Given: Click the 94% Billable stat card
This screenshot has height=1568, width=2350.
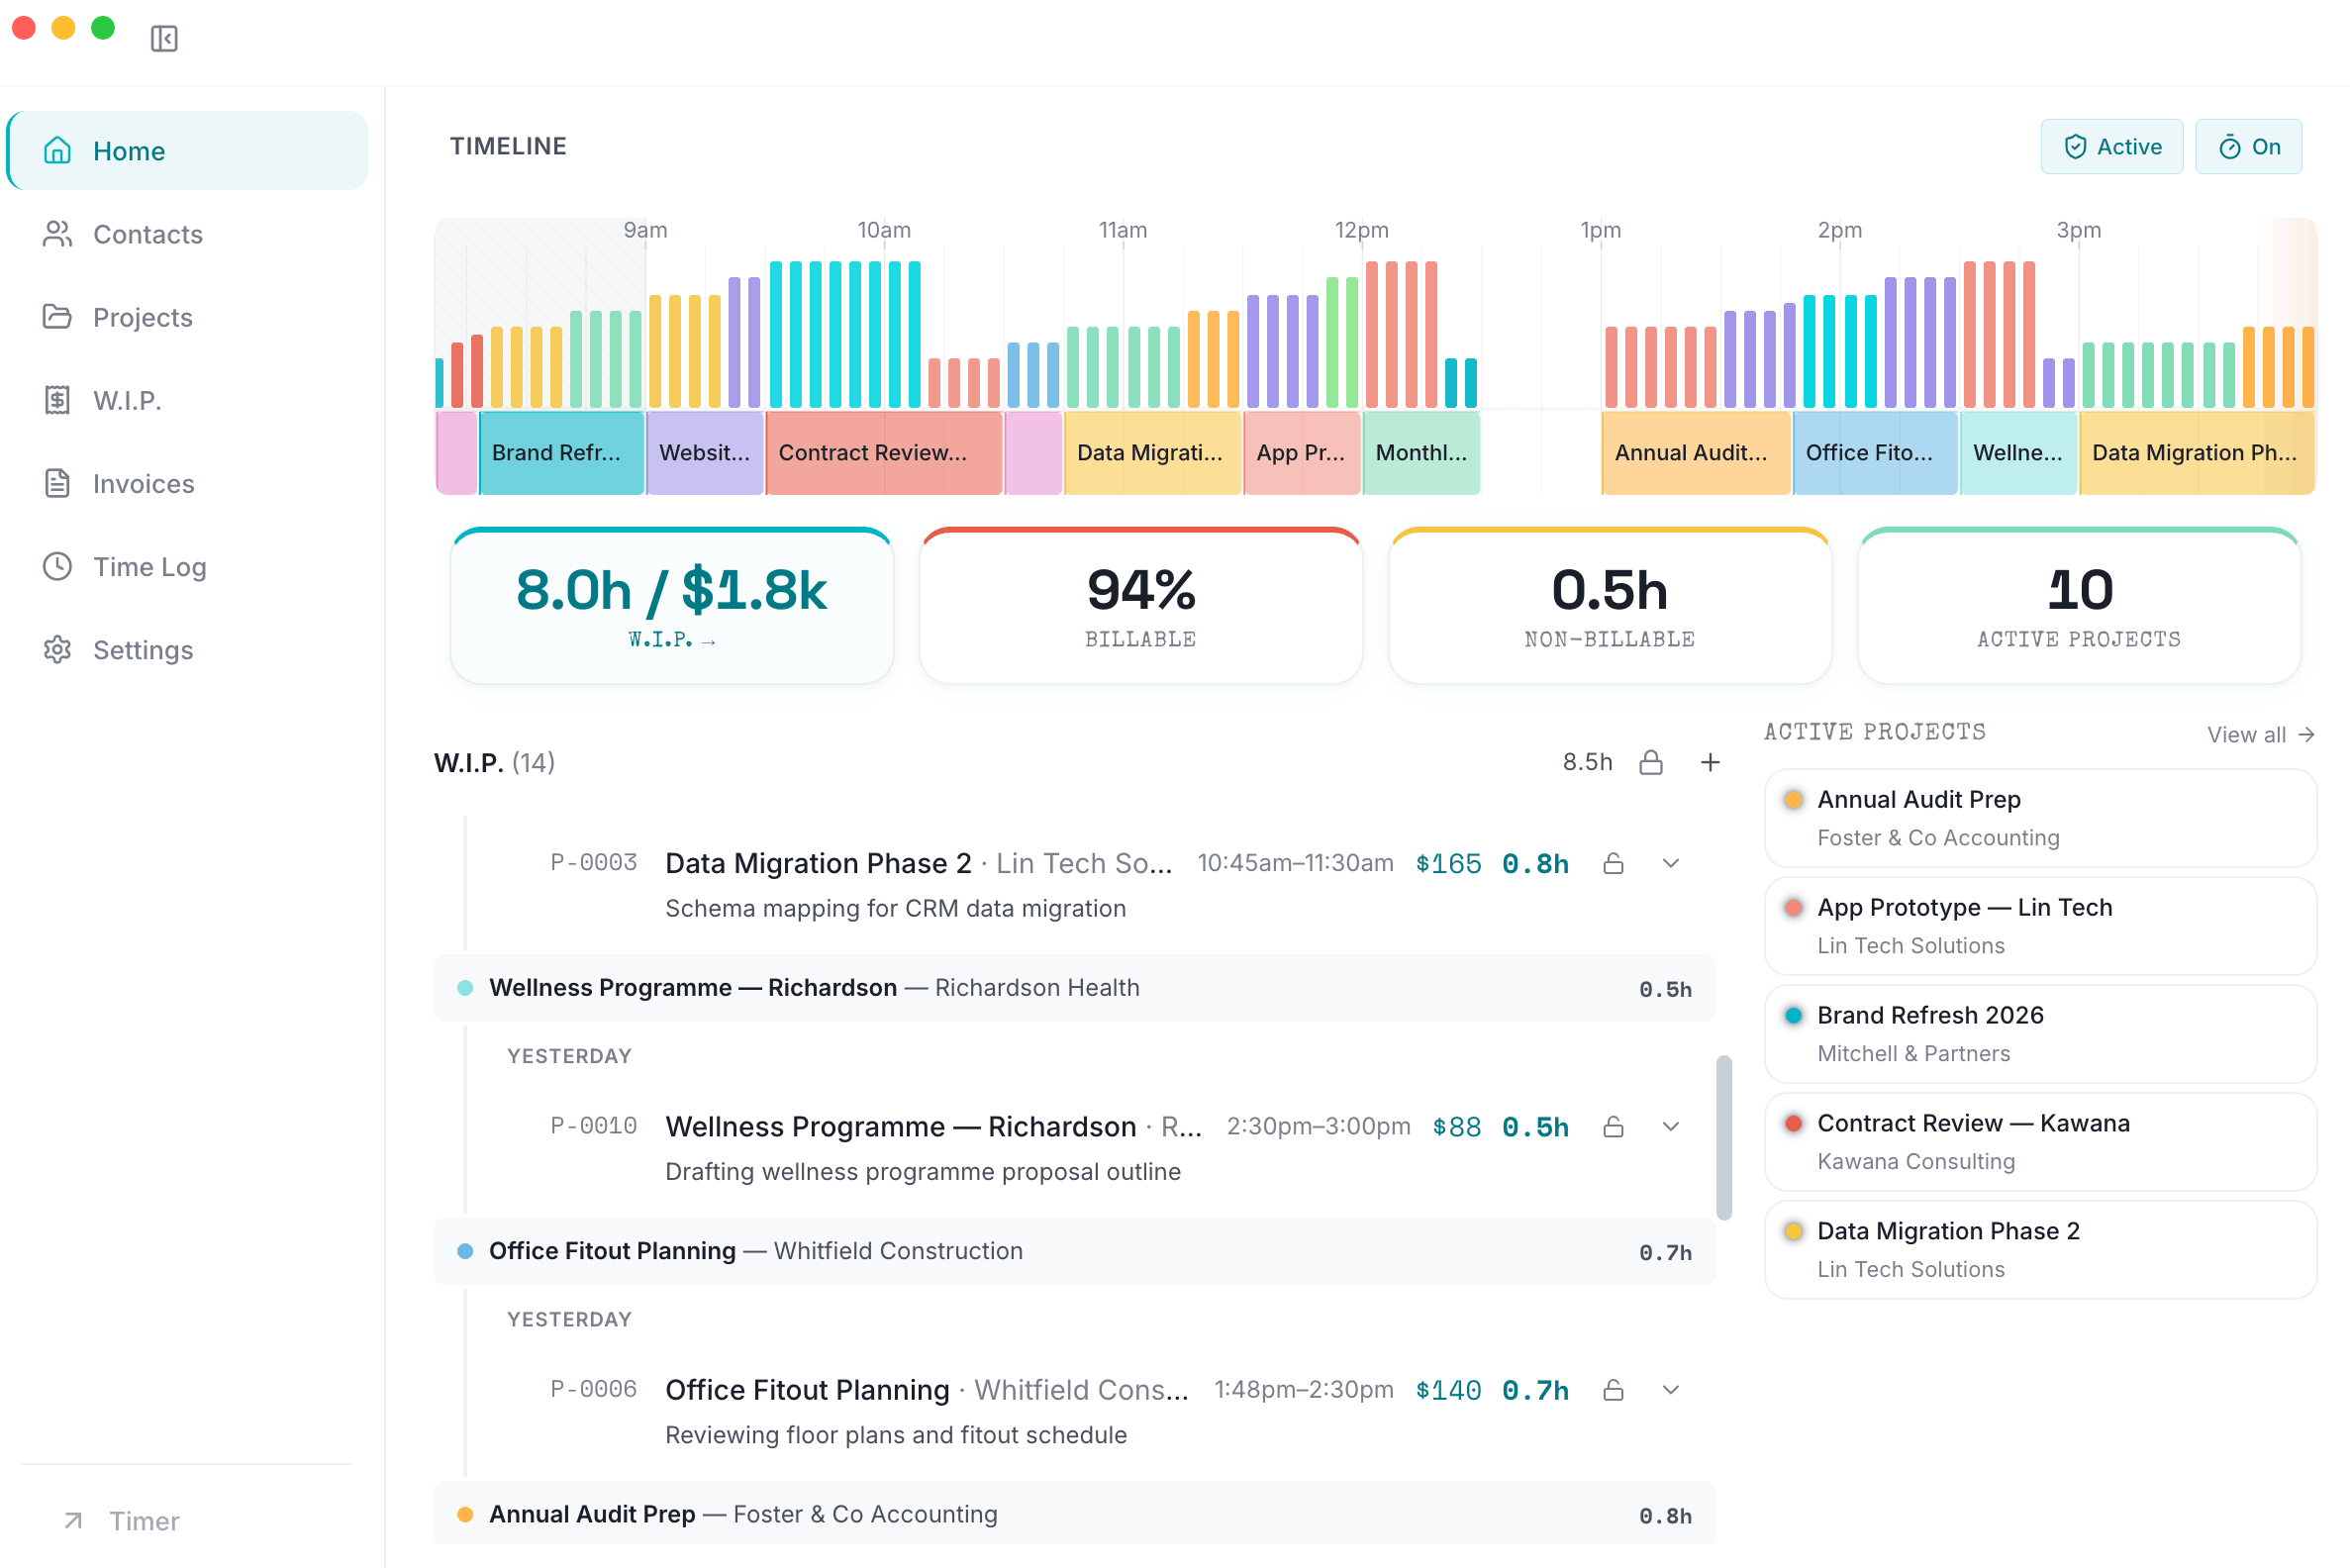Looking at the screenshot, I should (x=1141, y=606).
